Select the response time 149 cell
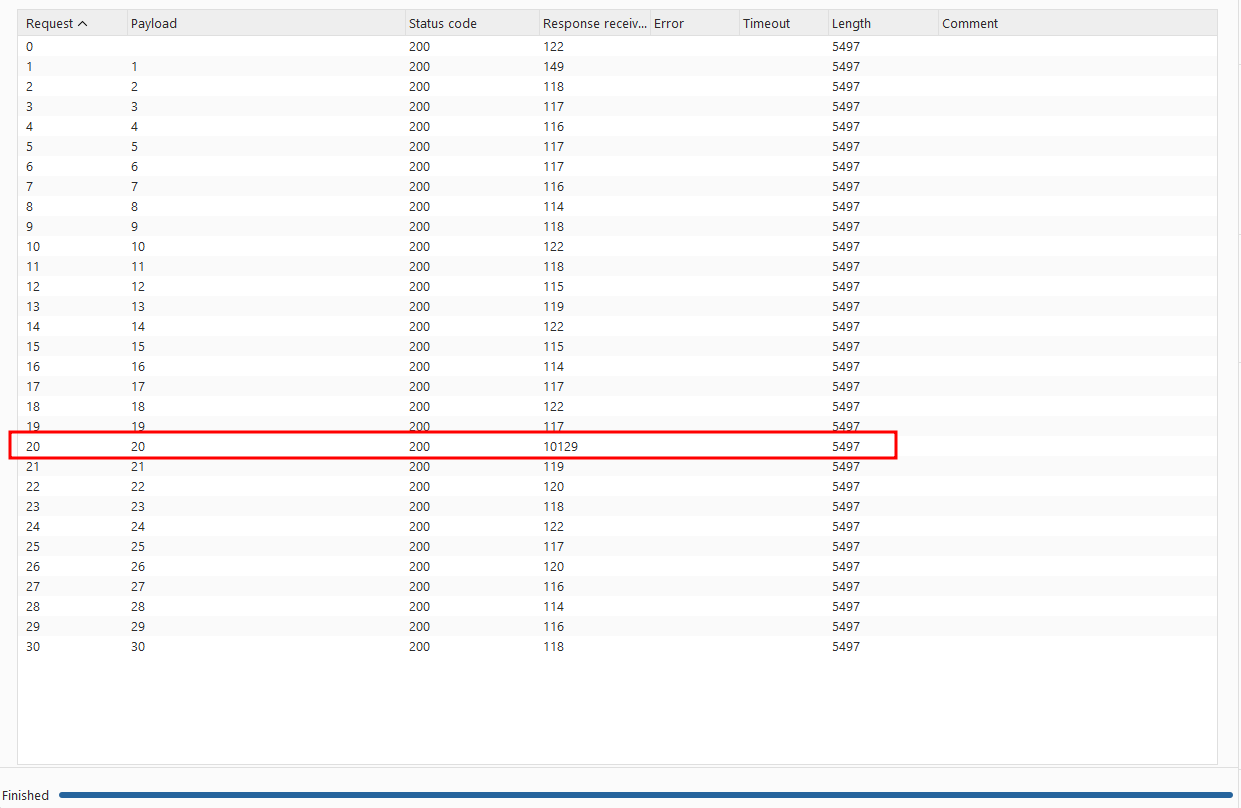Screen dimensions: 1241x808 click(x=553, y=66)
